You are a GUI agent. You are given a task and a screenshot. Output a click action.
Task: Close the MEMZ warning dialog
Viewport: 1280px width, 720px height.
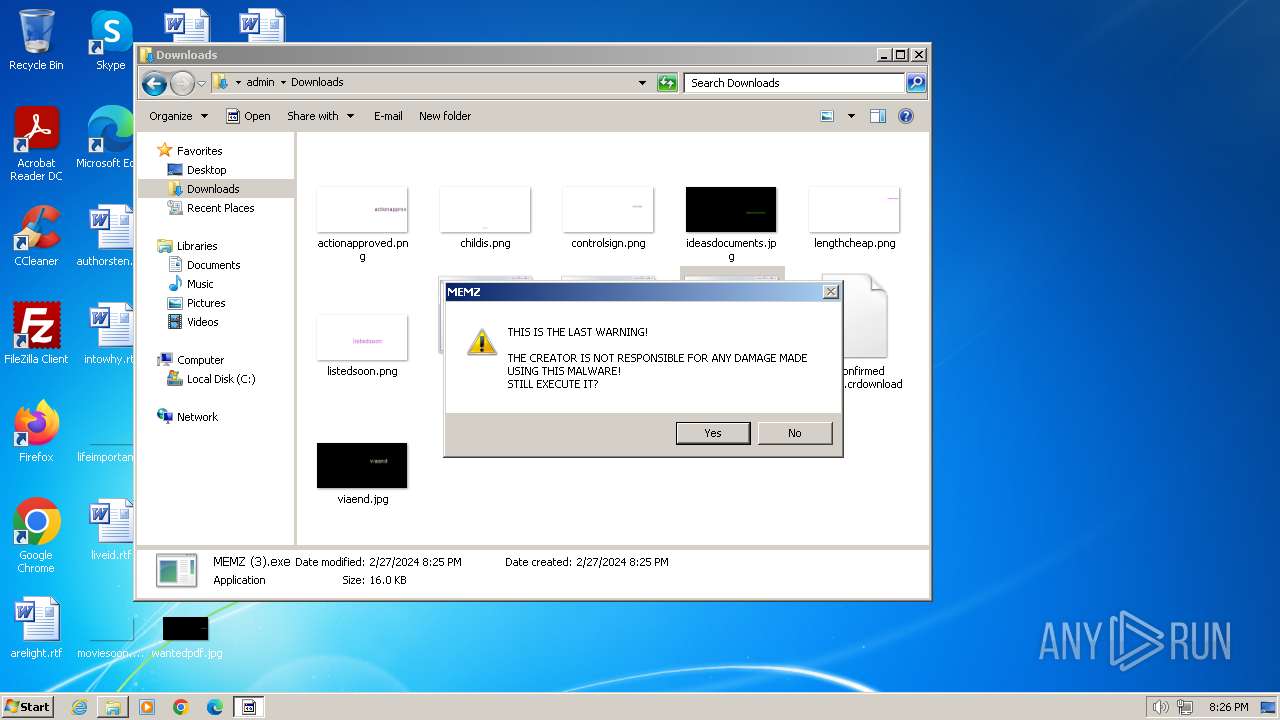click(x=830, y=292)
